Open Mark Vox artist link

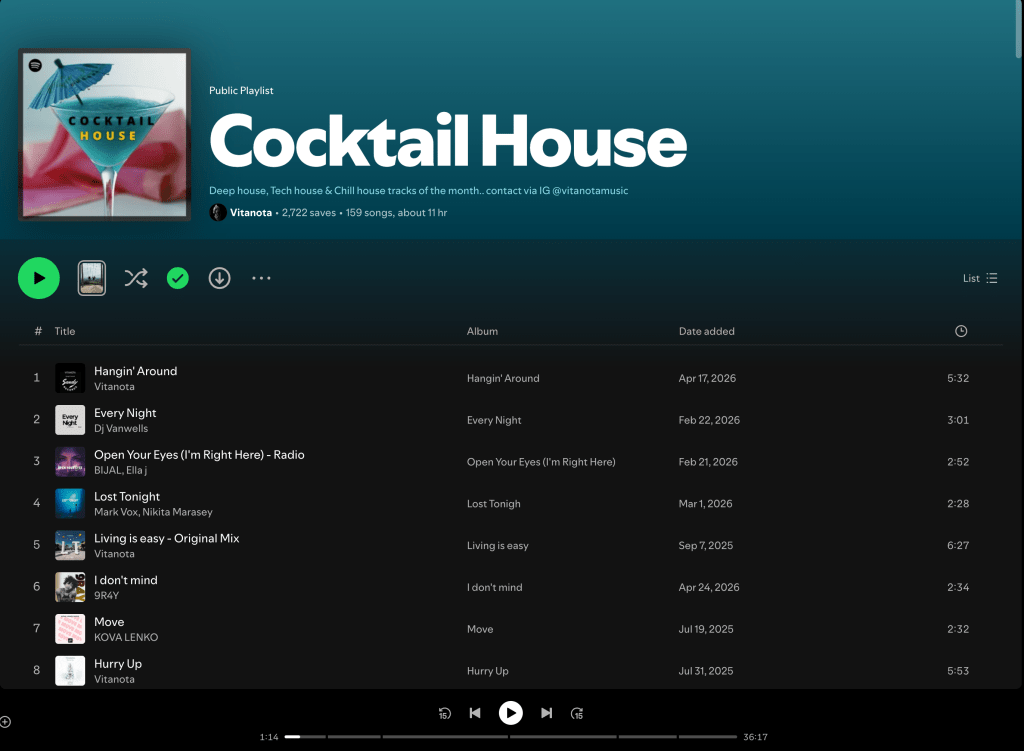[x=116, y=512]
